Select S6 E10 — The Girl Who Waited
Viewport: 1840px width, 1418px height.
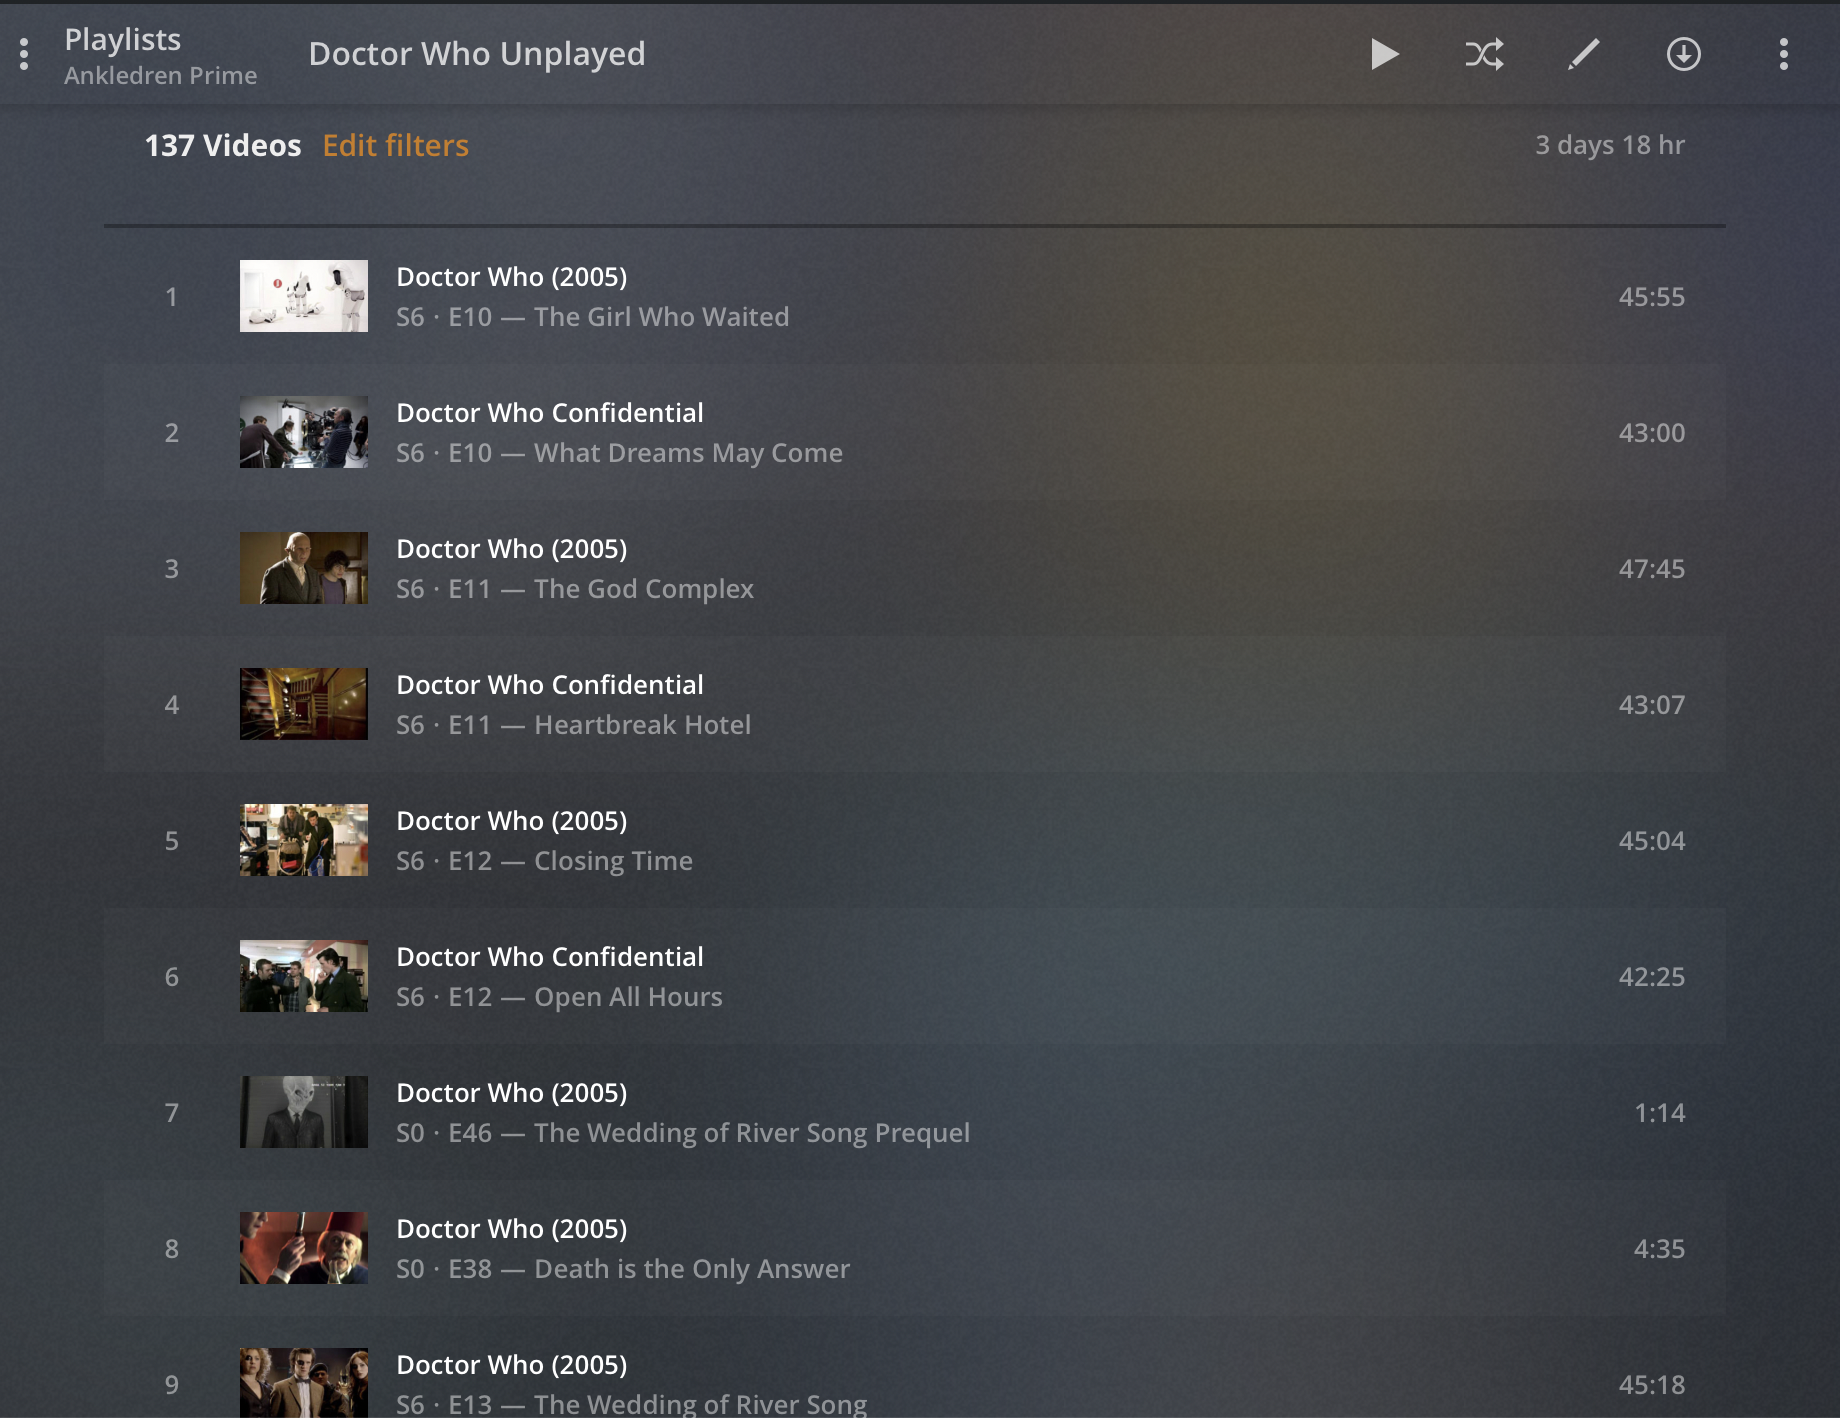point(593,317)
